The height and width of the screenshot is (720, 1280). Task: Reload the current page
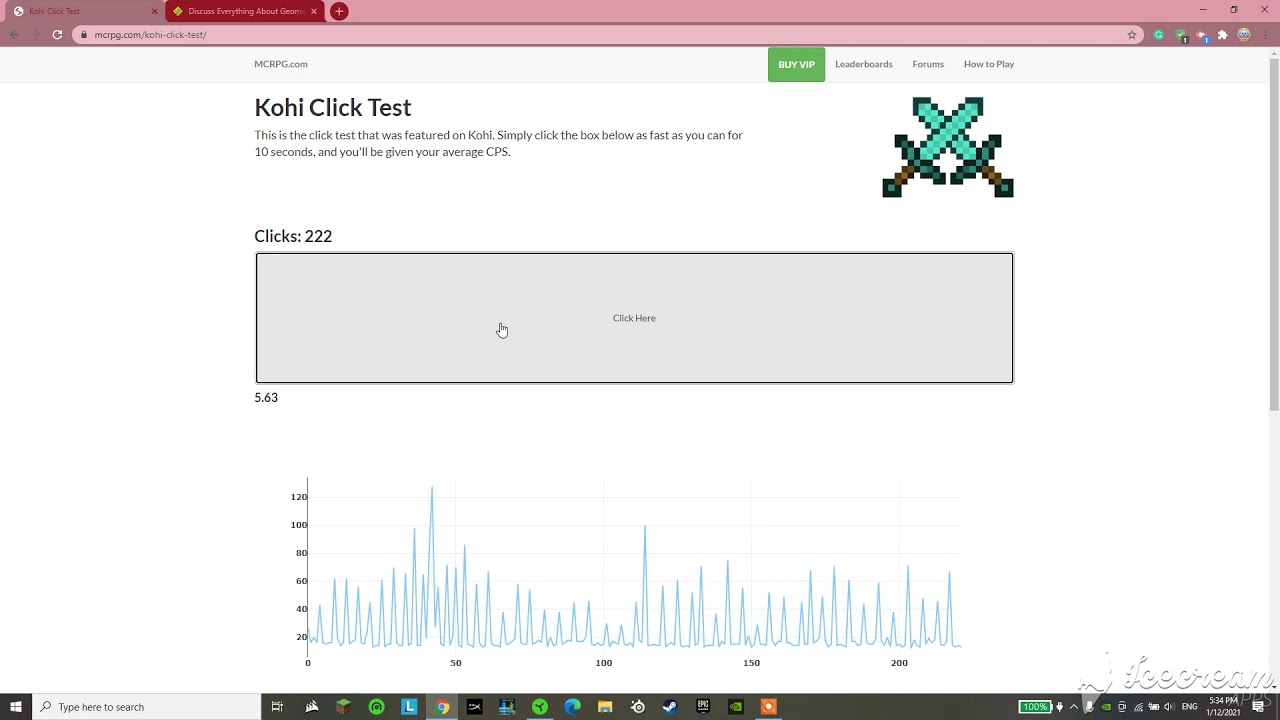(57, 34)
